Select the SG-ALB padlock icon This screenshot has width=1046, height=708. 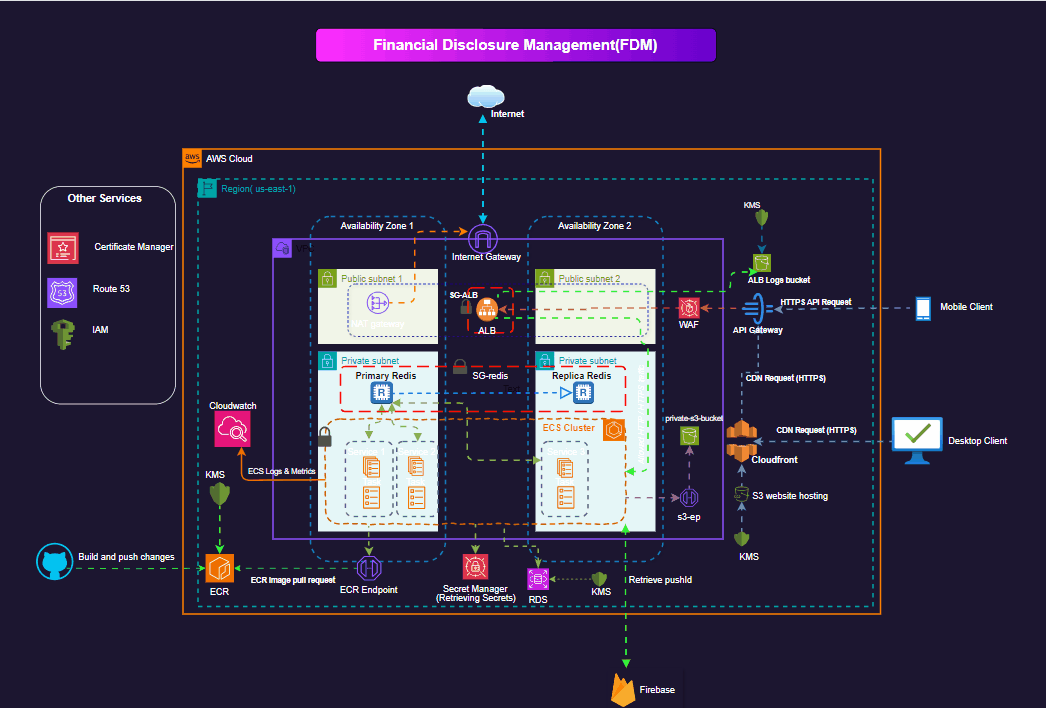[x=466, y=307]
